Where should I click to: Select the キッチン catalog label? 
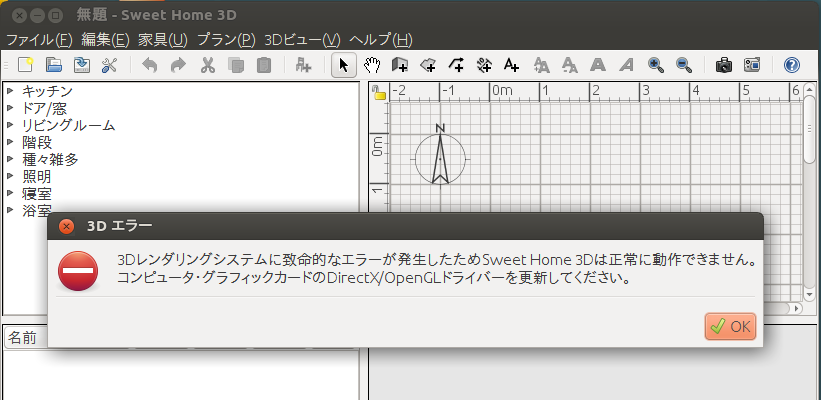click(48, 91)
